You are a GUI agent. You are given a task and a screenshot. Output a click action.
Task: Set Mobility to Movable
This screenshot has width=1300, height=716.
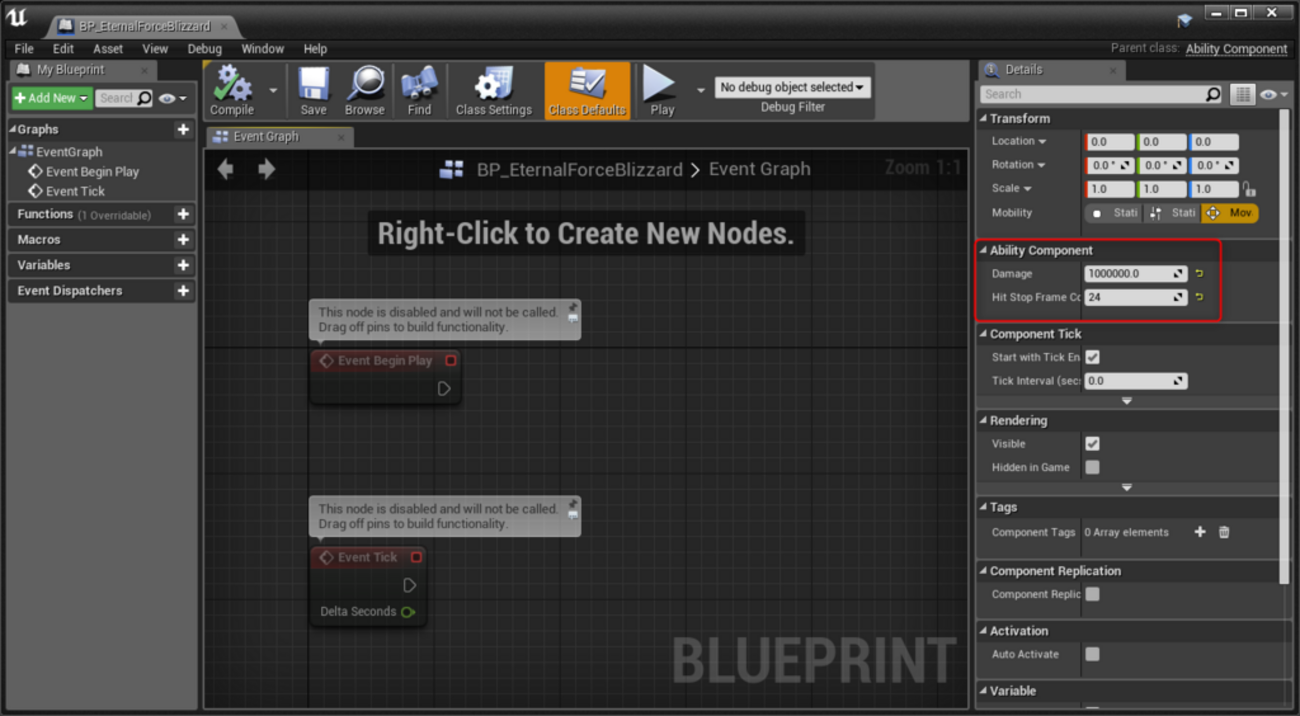point(1230,213)
